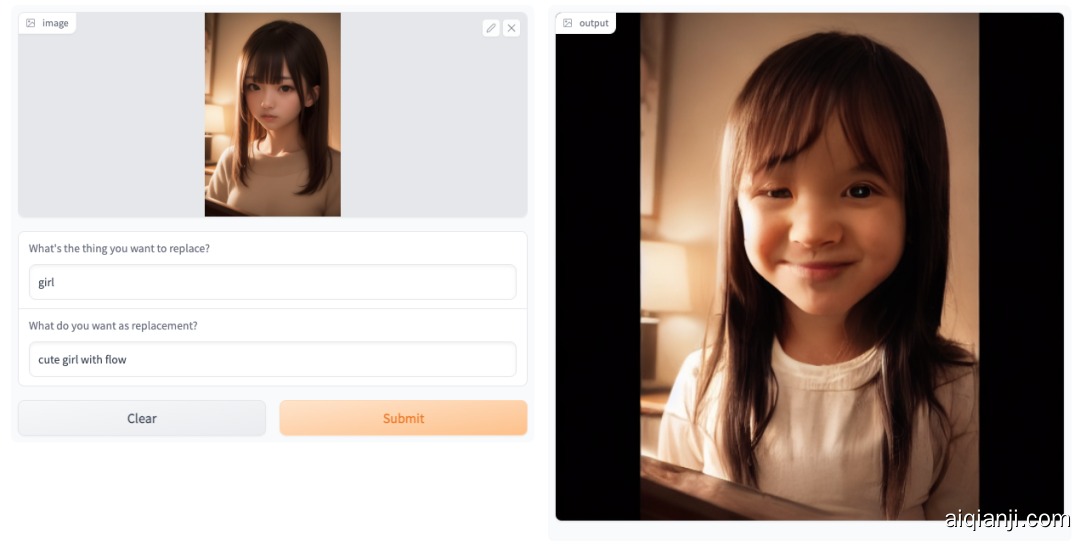Screen dimensions: 1080x541
Task: Click the picture icon beside the image label
Action: point(31,23)
